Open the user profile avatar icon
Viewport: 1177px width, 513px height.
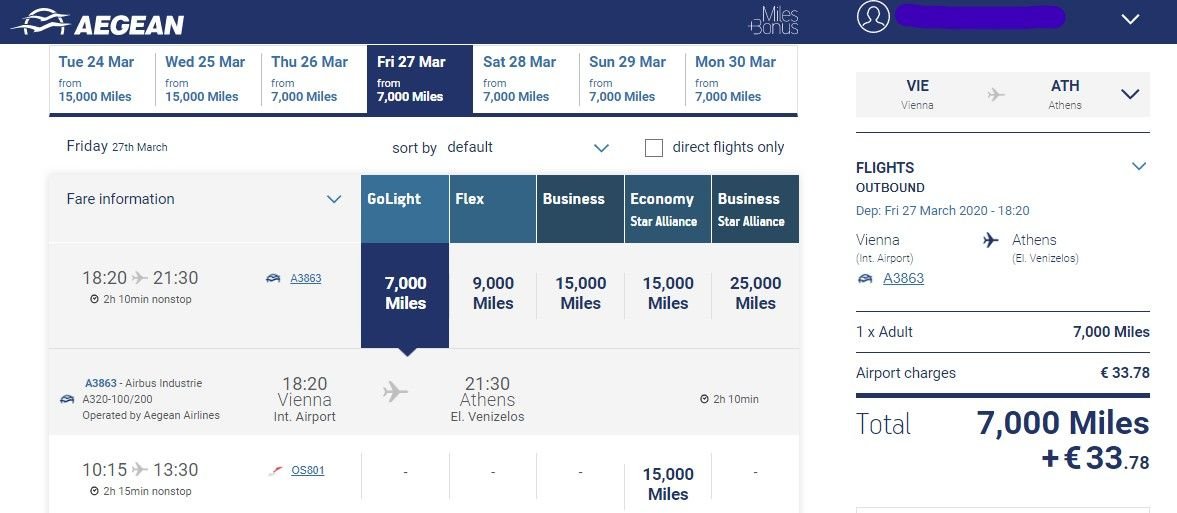[x=873, y=17]
